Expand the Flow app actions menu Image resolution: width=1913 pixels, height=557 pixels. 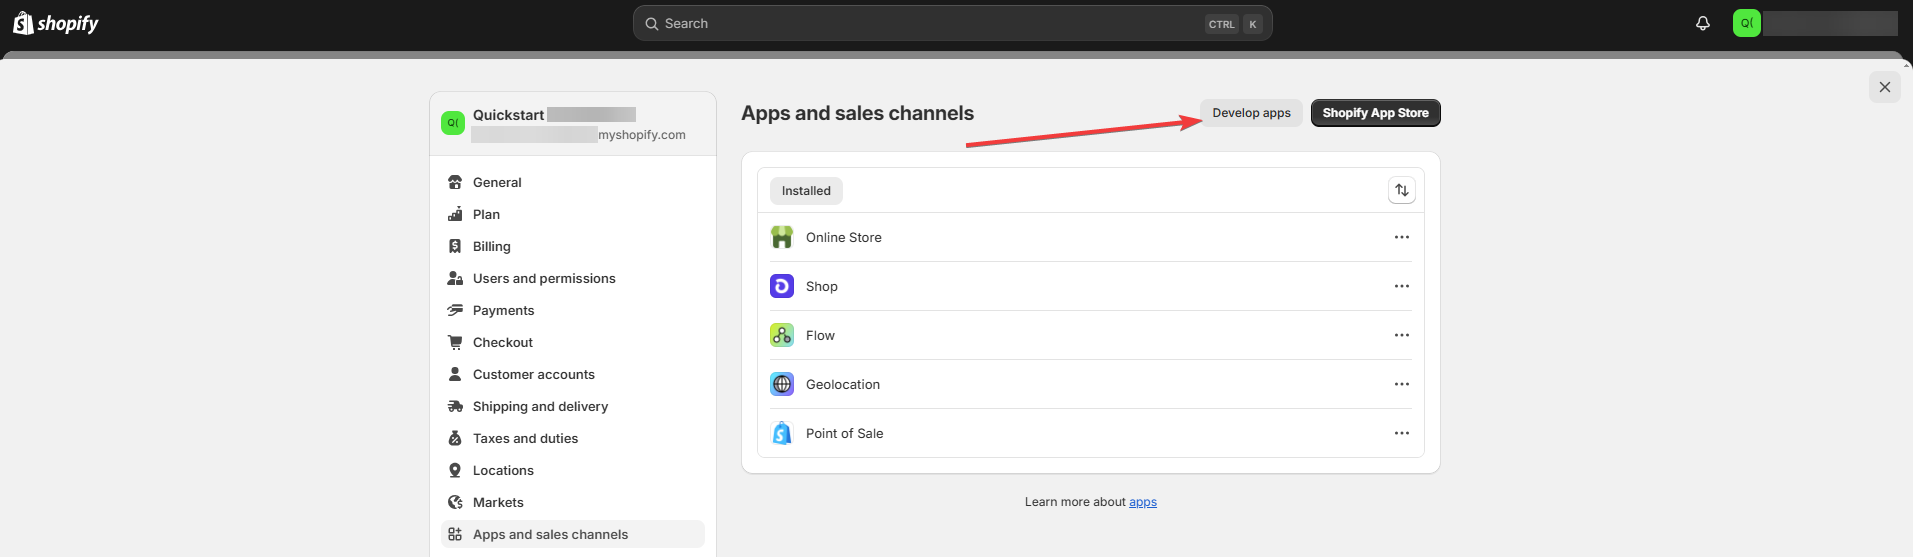(1401, 335)
